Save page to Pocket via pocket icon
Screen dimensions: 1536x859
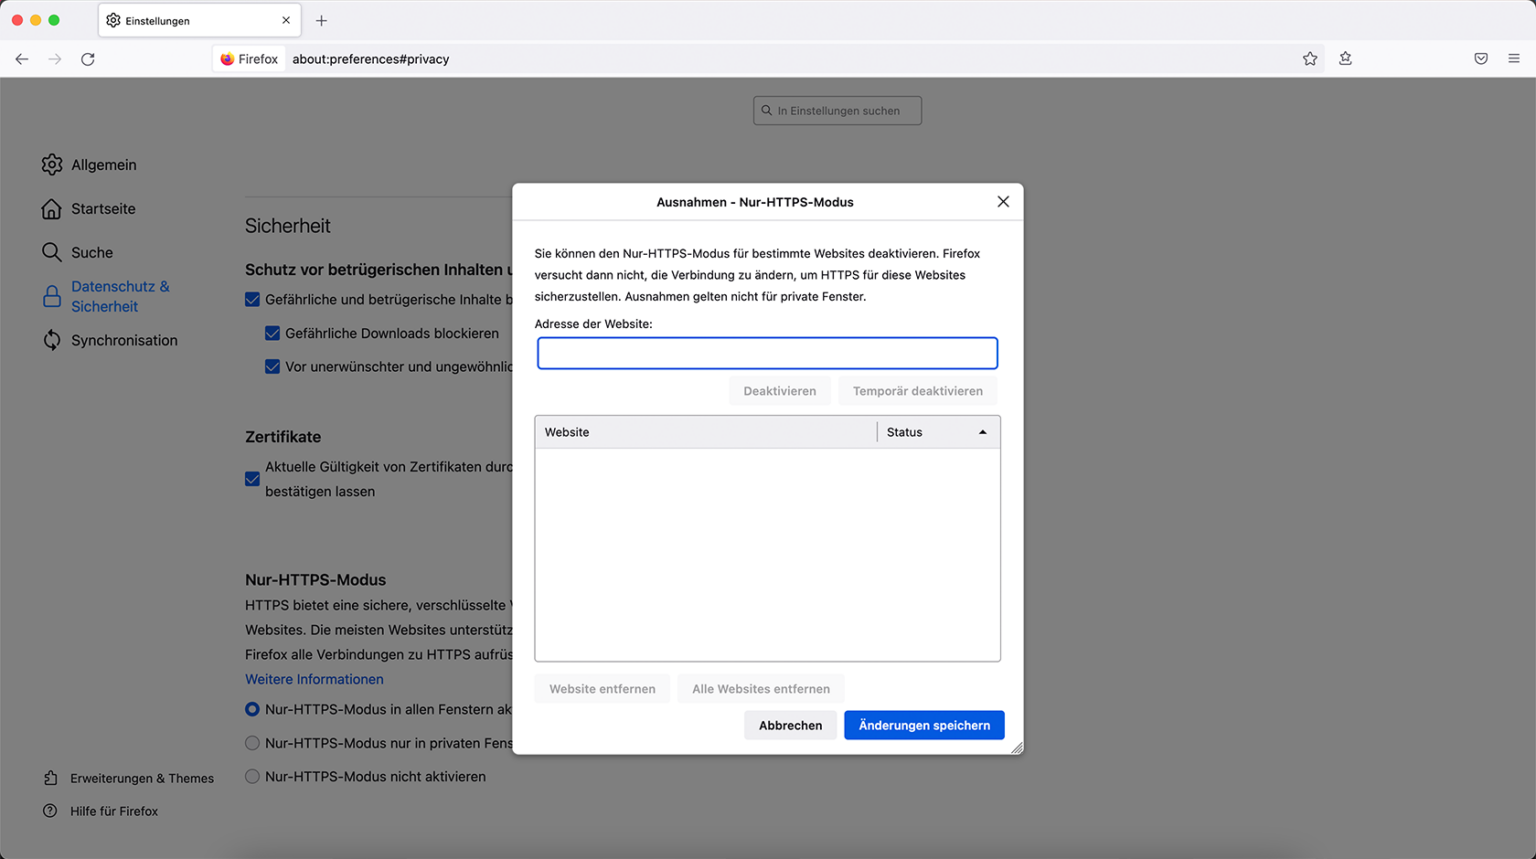coord(1481,58)
